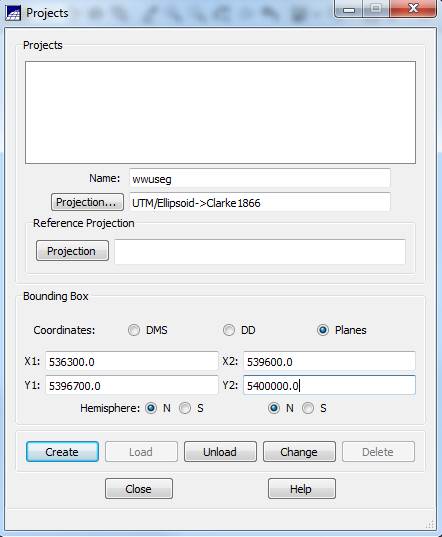The width and height of the screenshot is (442, 537).
Task: Close the Projects dialog via Close button
Action: coord(139,488)
